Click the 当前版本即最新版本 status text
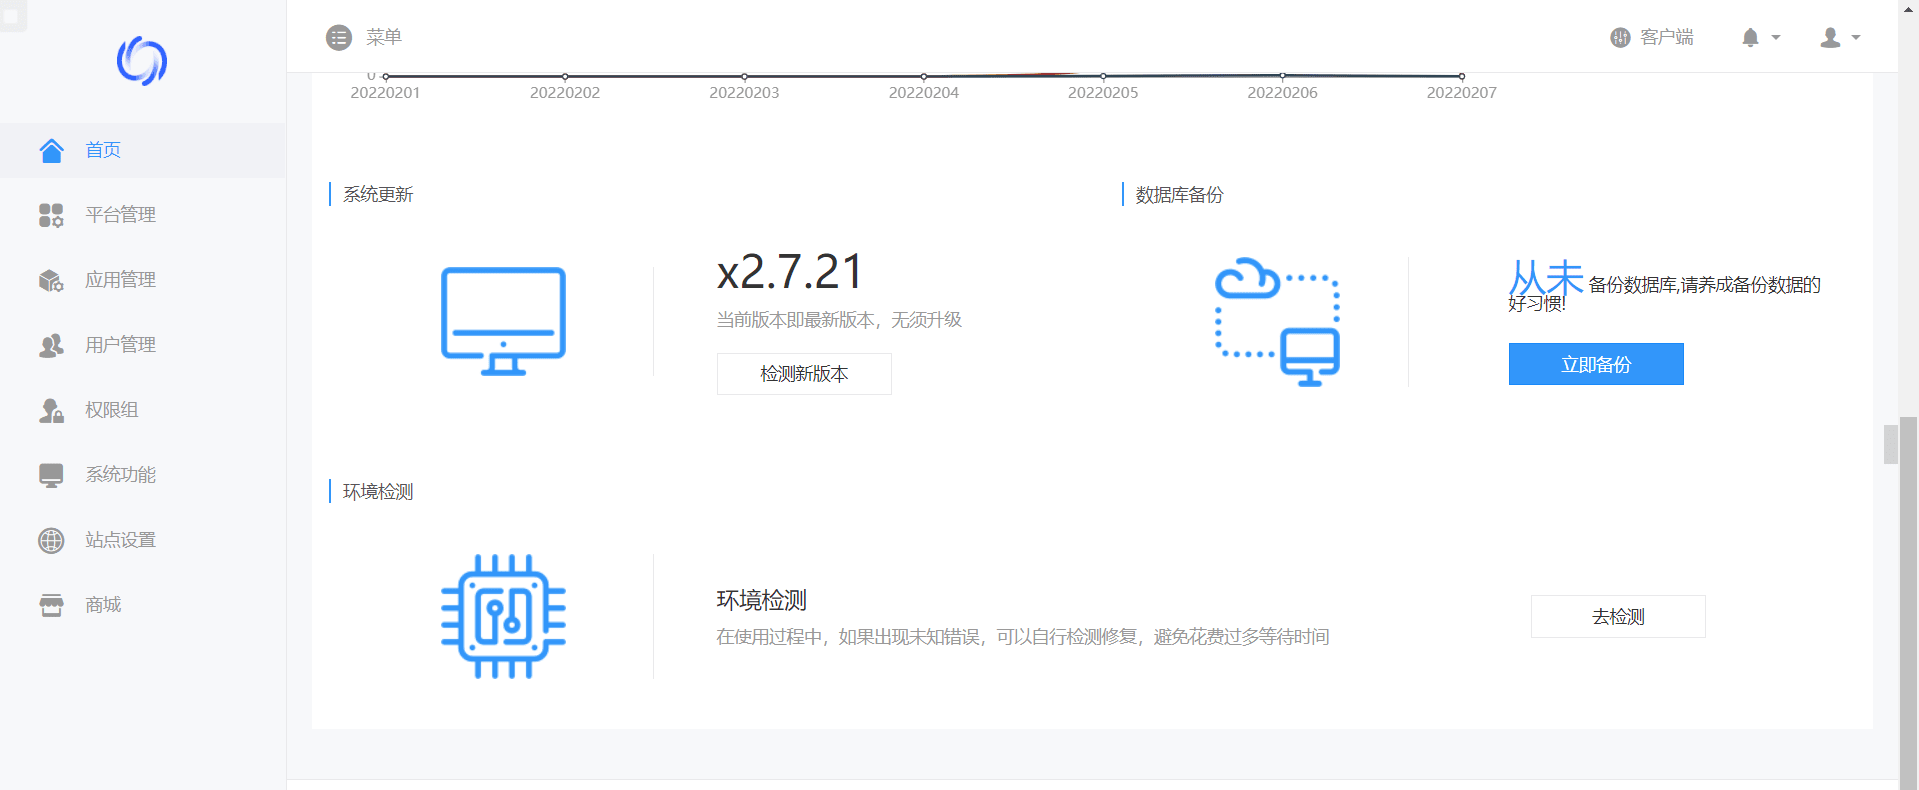This screenshot has height=790, width=1919. tap(839, 320)
